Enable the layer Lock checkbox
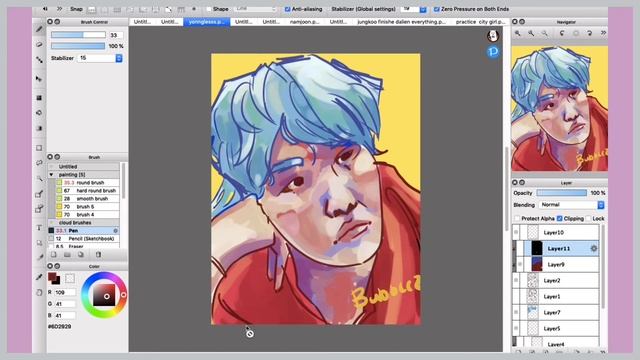The width and height of the screenshot is (640, 360). click(x=588, y=219)
